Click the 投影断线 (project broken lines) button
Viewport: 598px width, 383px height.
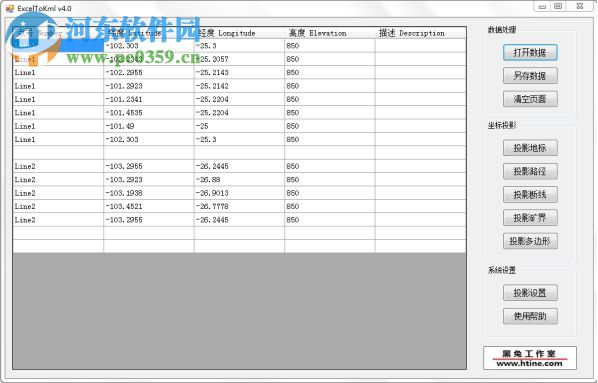coord(530,195)
